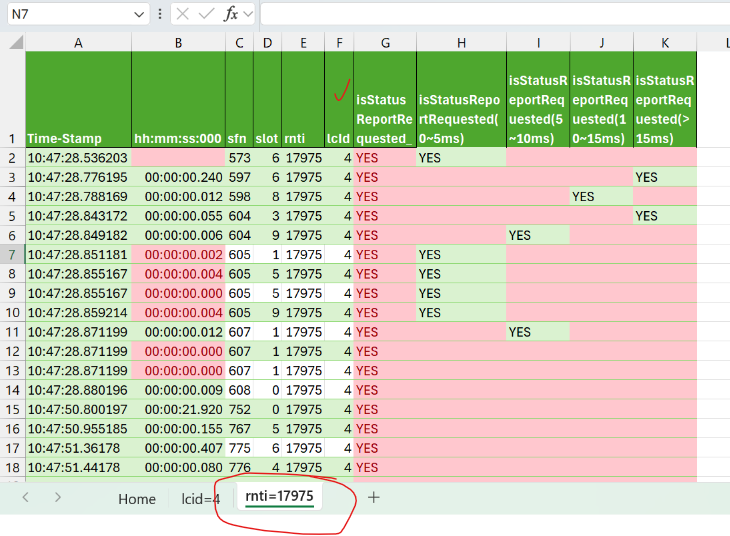Image resolution: width=730 pixels, height=536 pixels.
Task: Click the Cancel (X) icon in formula bar
Action: coord(183,14)
